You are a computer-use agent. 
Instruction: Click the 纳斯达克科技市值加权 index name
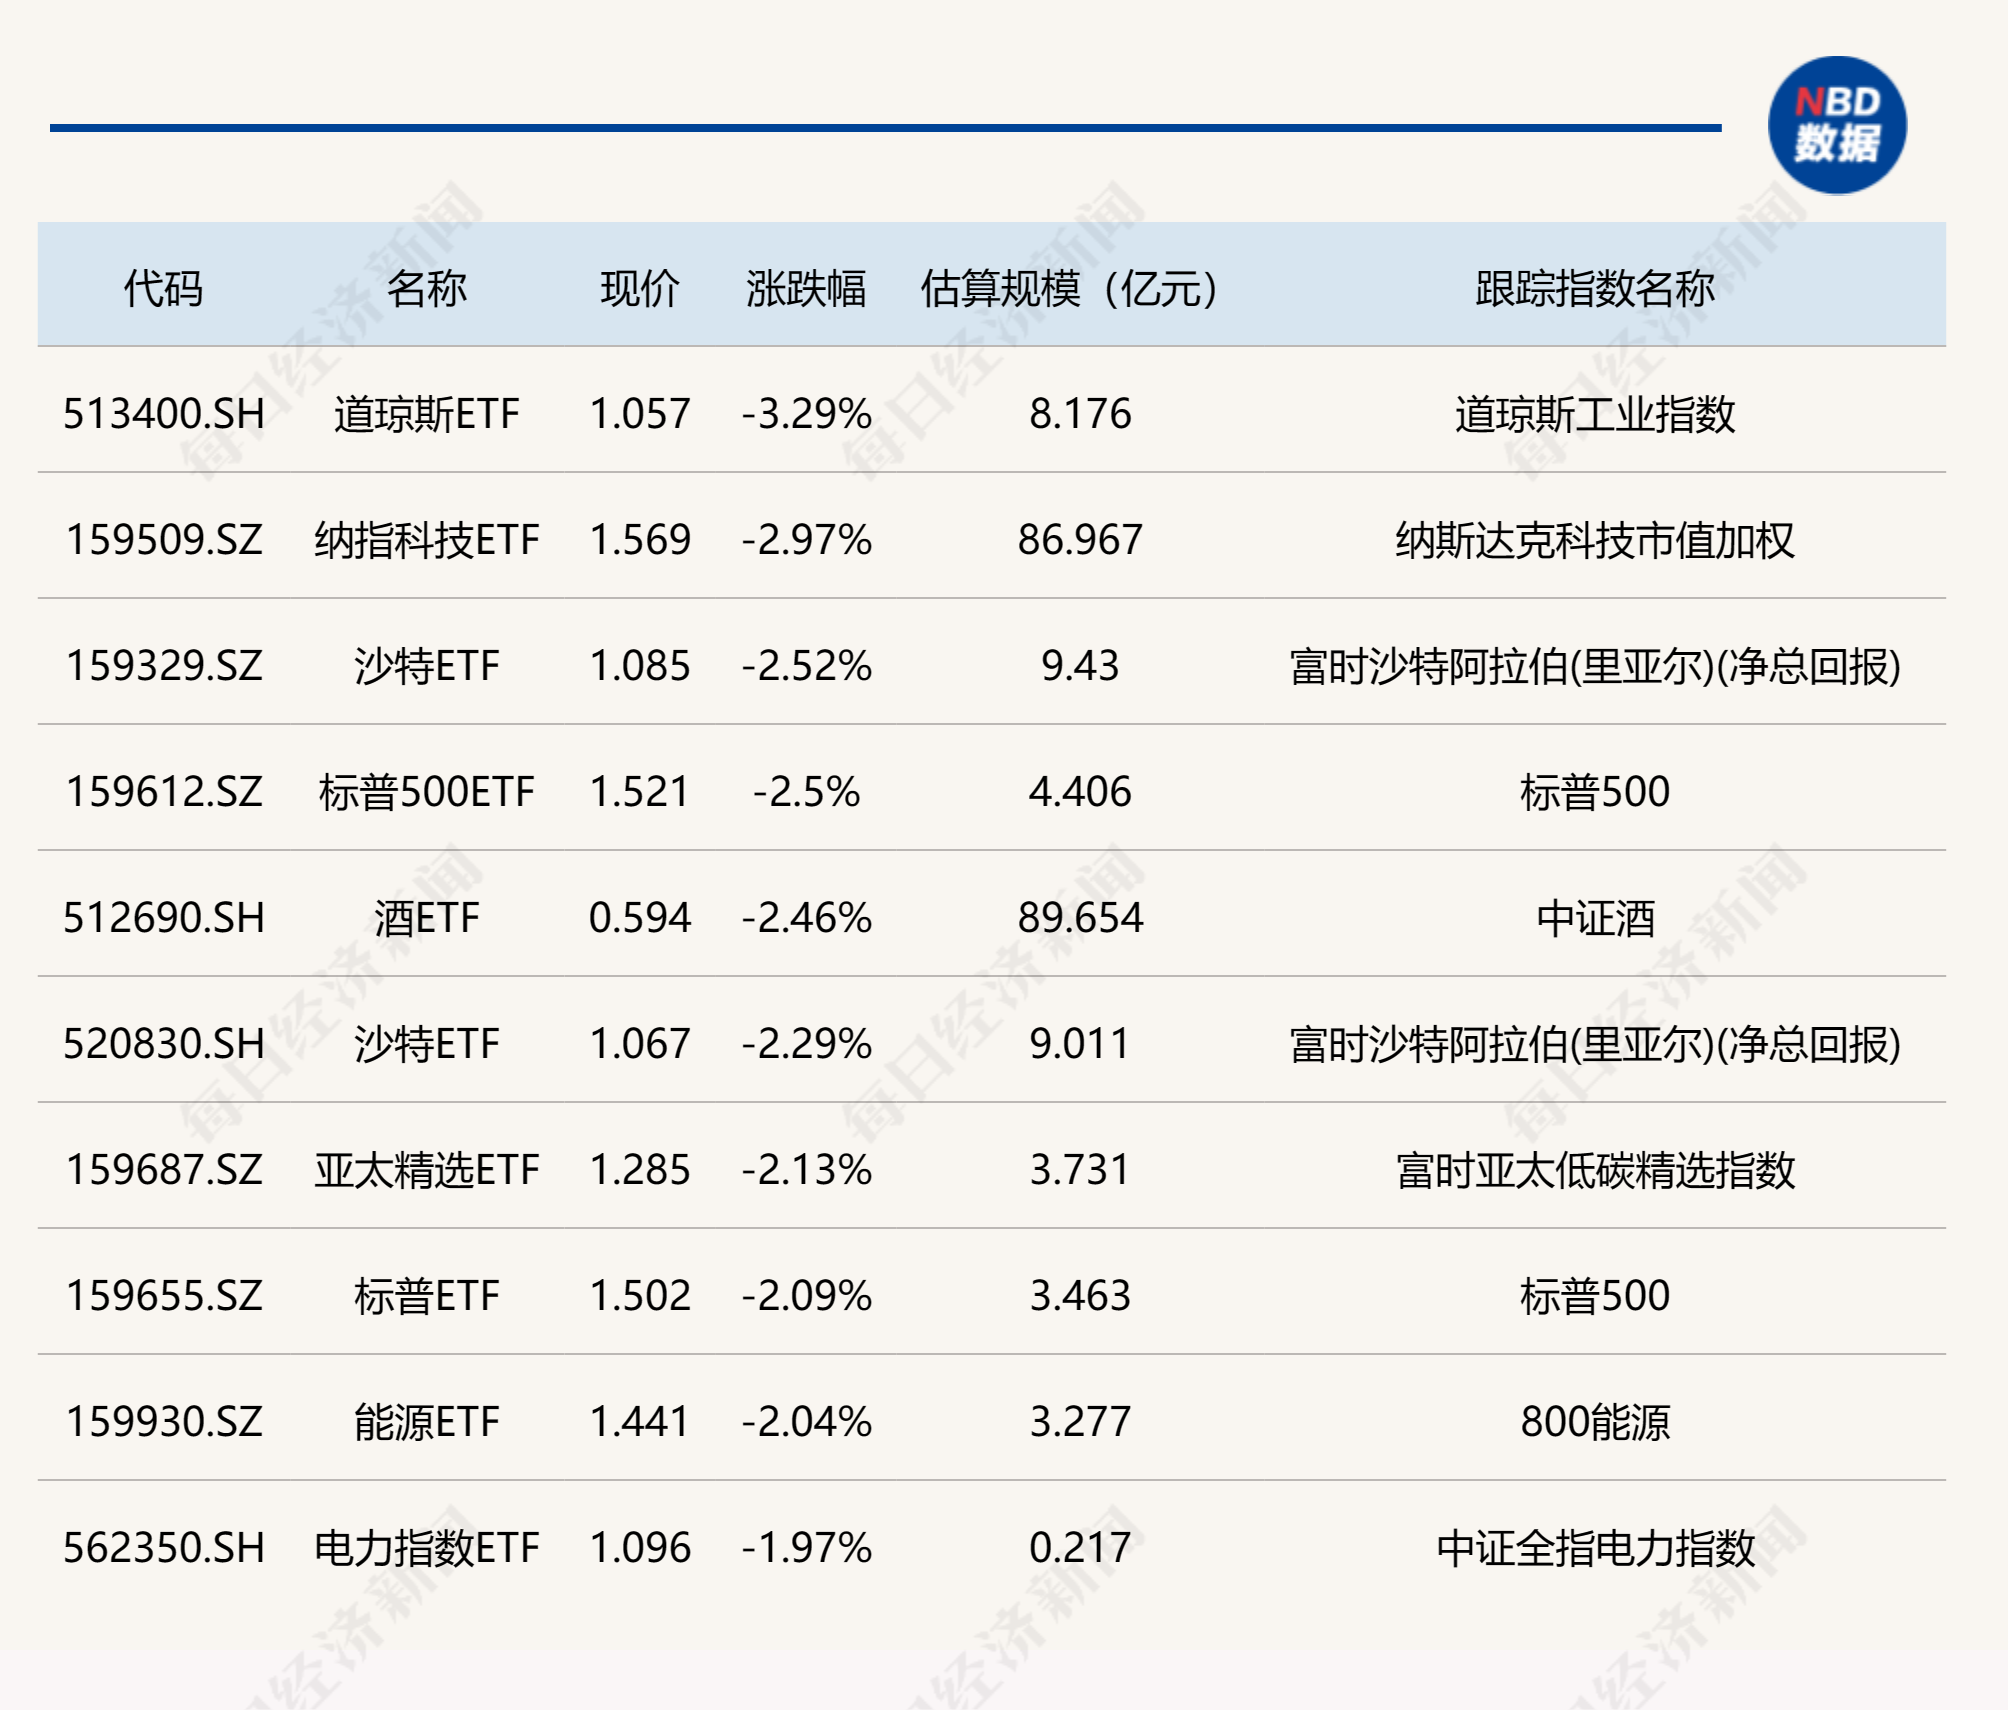[x=1595, y=540]
